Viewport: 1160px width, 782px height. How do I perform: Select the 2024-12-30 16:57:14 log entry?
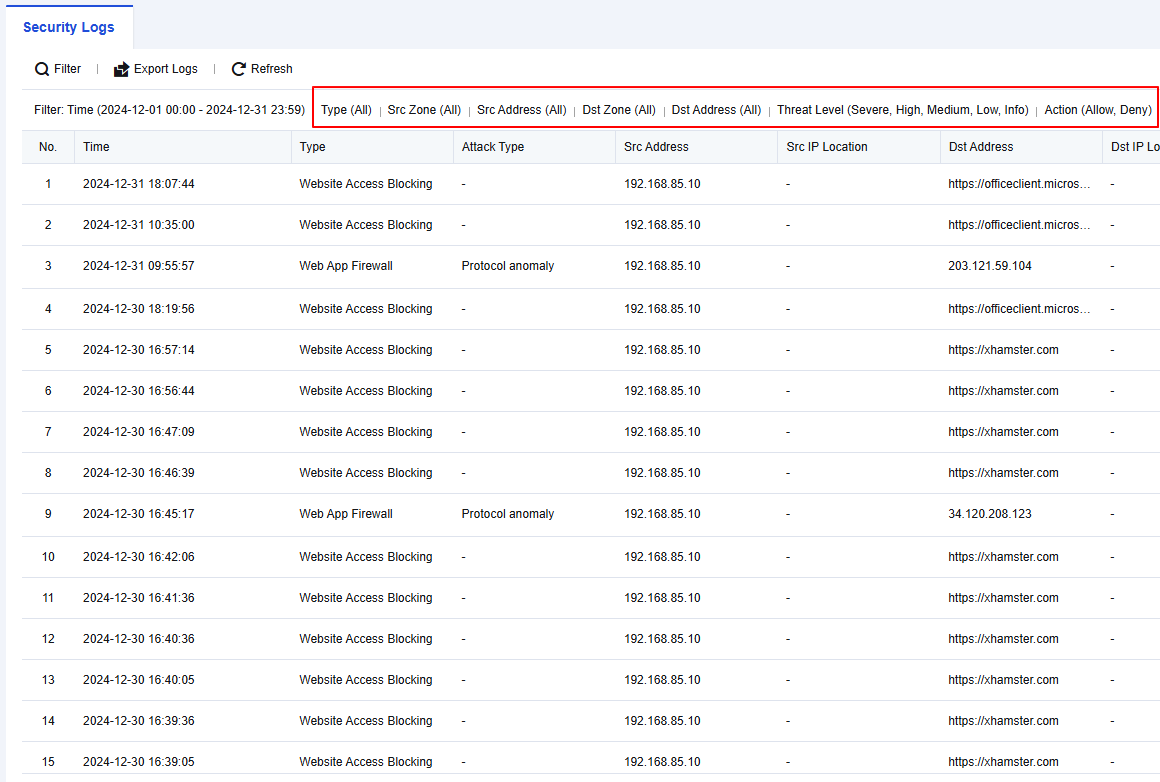click(139, 350)
